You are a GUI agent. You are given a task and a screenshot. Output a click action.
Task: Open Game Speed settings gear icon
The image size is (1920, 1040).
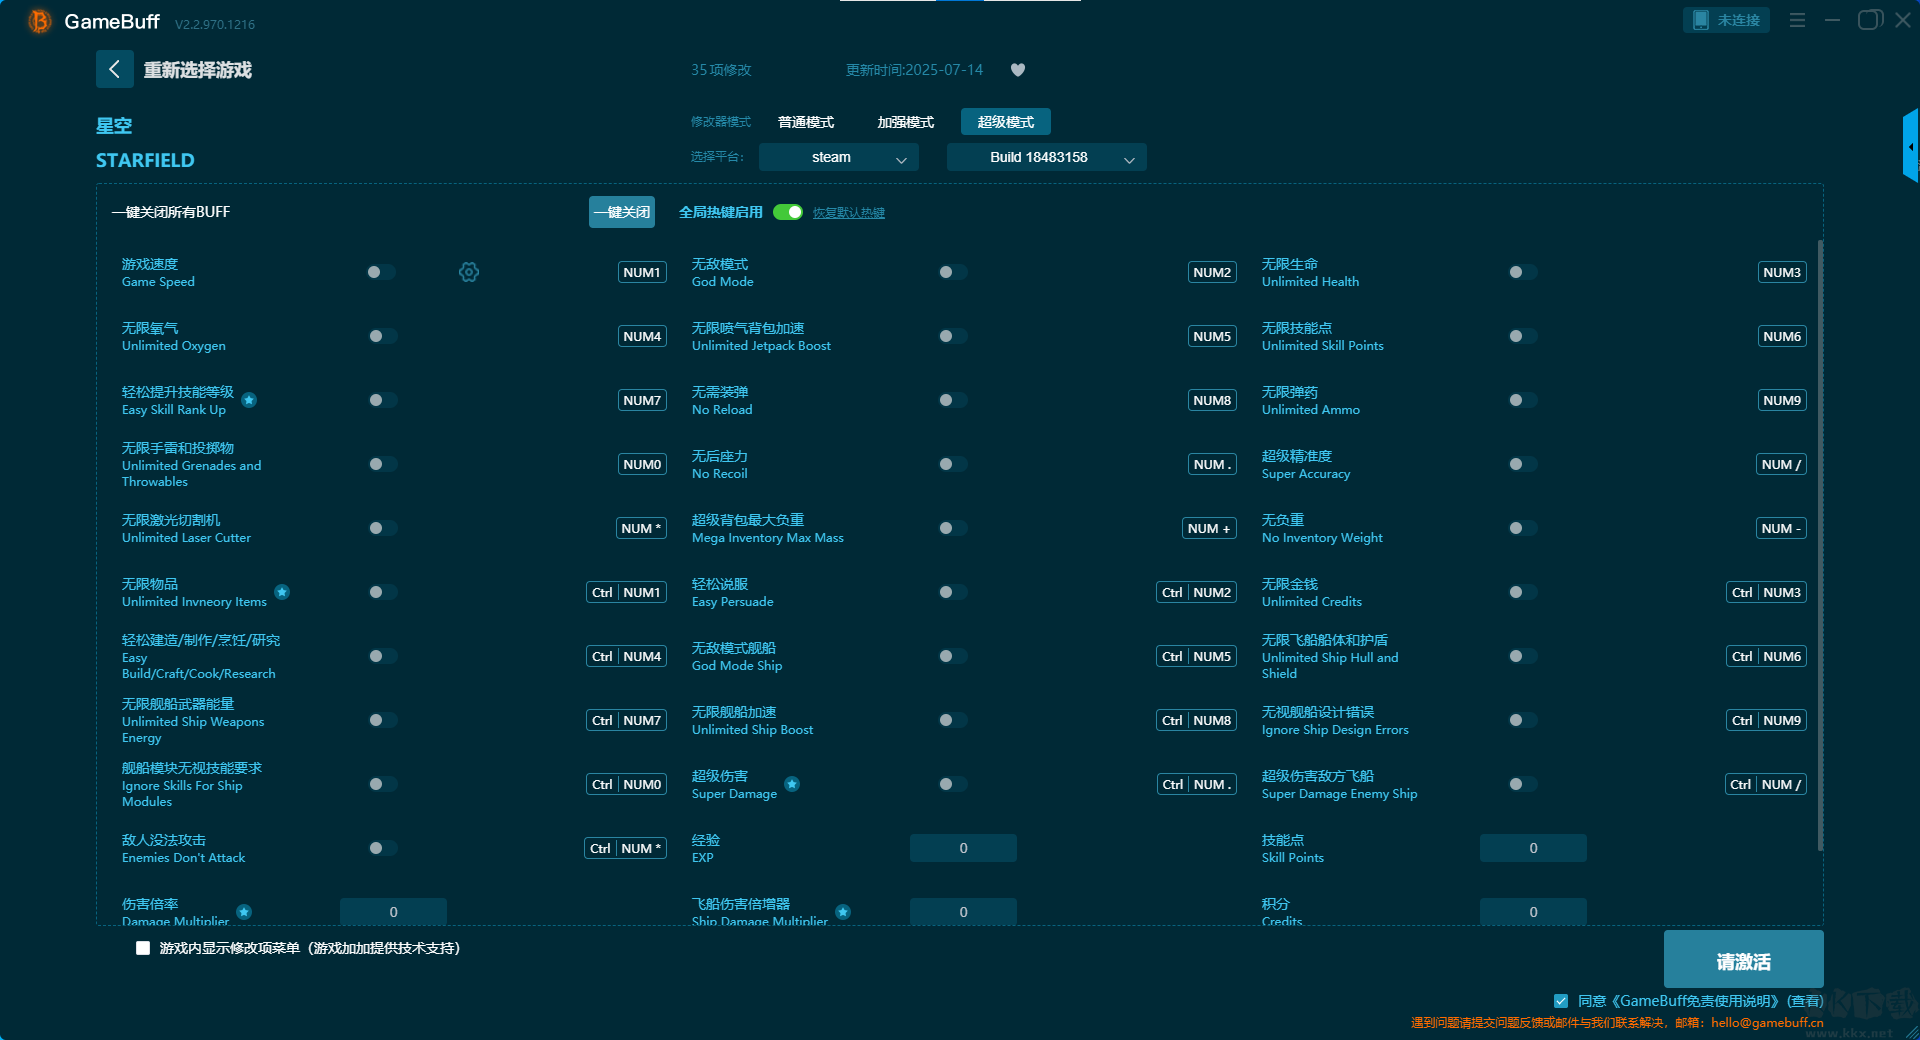click(469, 272)
